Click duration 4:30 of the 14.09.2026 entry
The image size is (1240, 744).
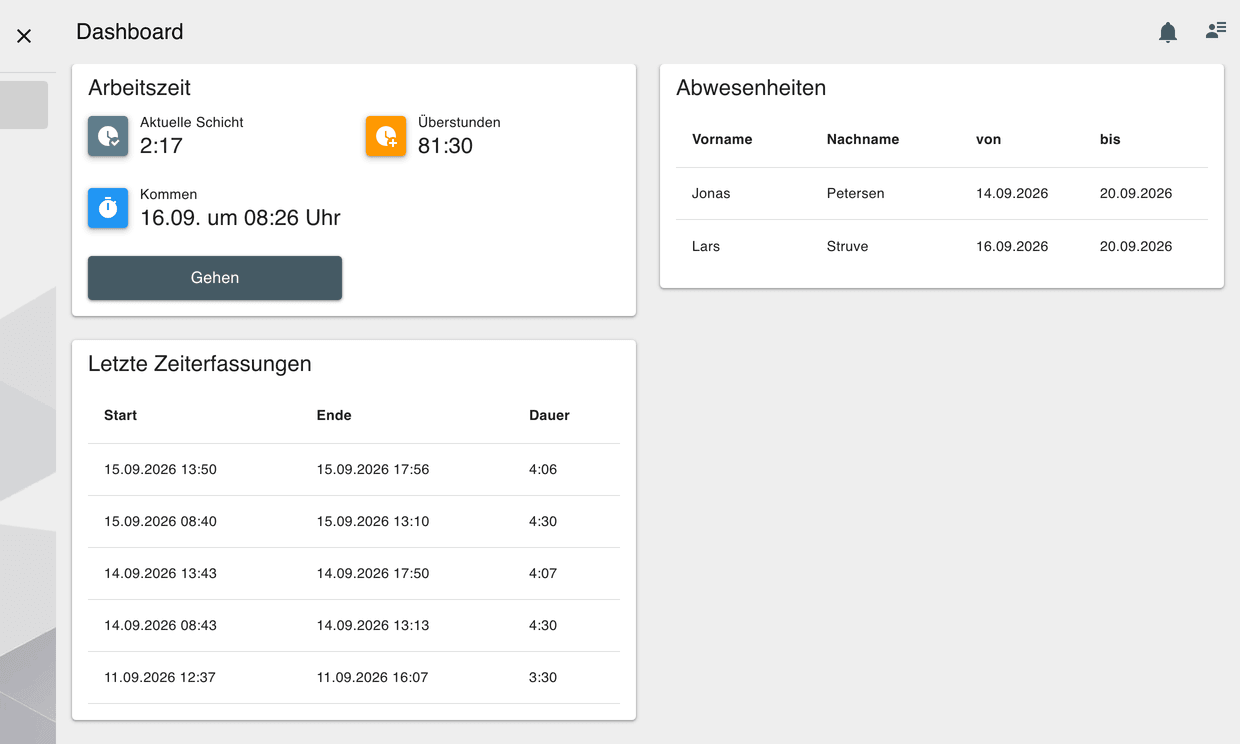tap(543, 625)
